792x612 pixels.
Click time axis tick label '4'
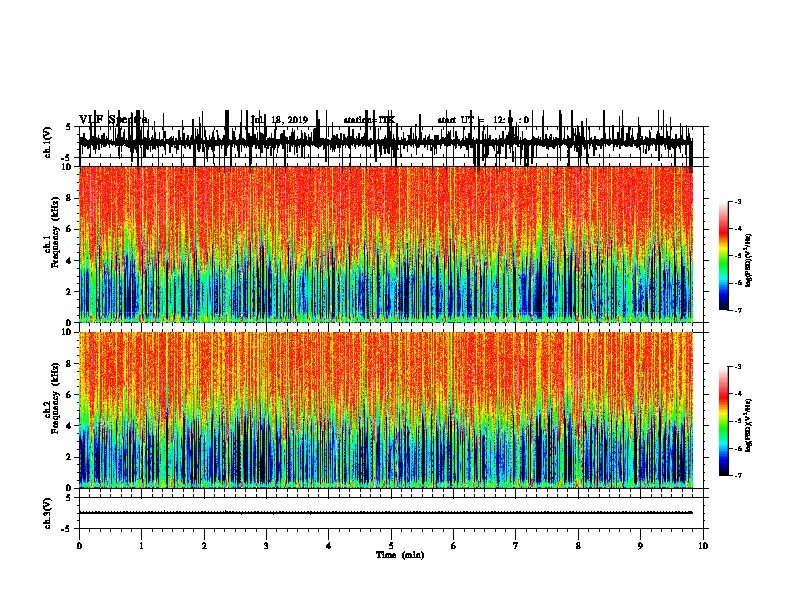pyautogui.click(x=328, y=546)
